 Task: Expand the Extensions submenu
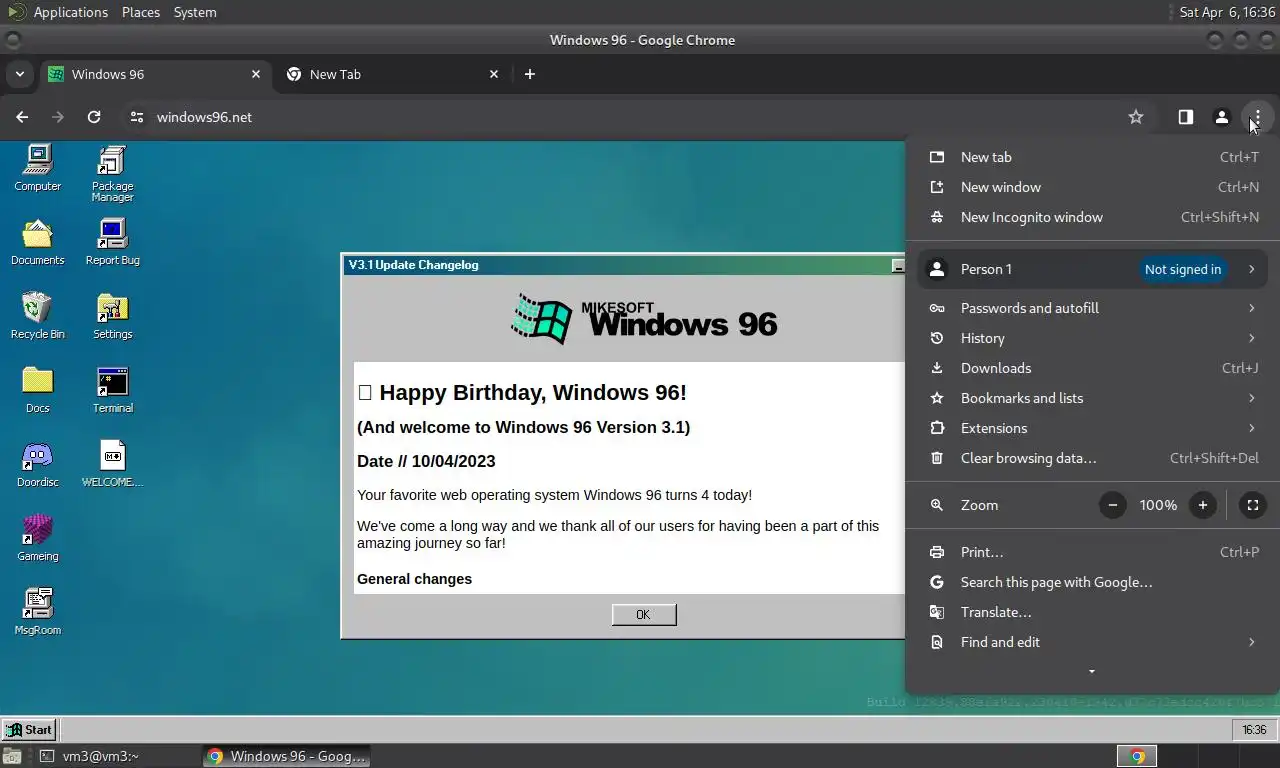tap(1092, 428)
